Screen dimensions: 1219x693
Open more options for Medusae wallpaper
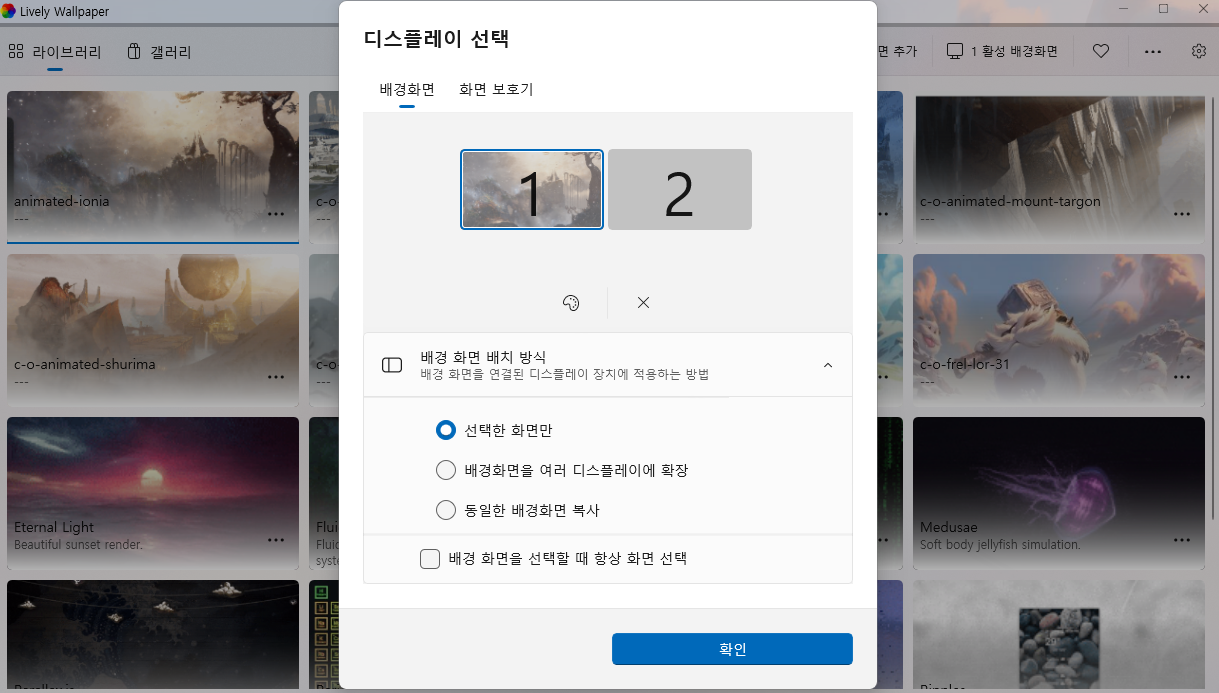(1182, 539)
